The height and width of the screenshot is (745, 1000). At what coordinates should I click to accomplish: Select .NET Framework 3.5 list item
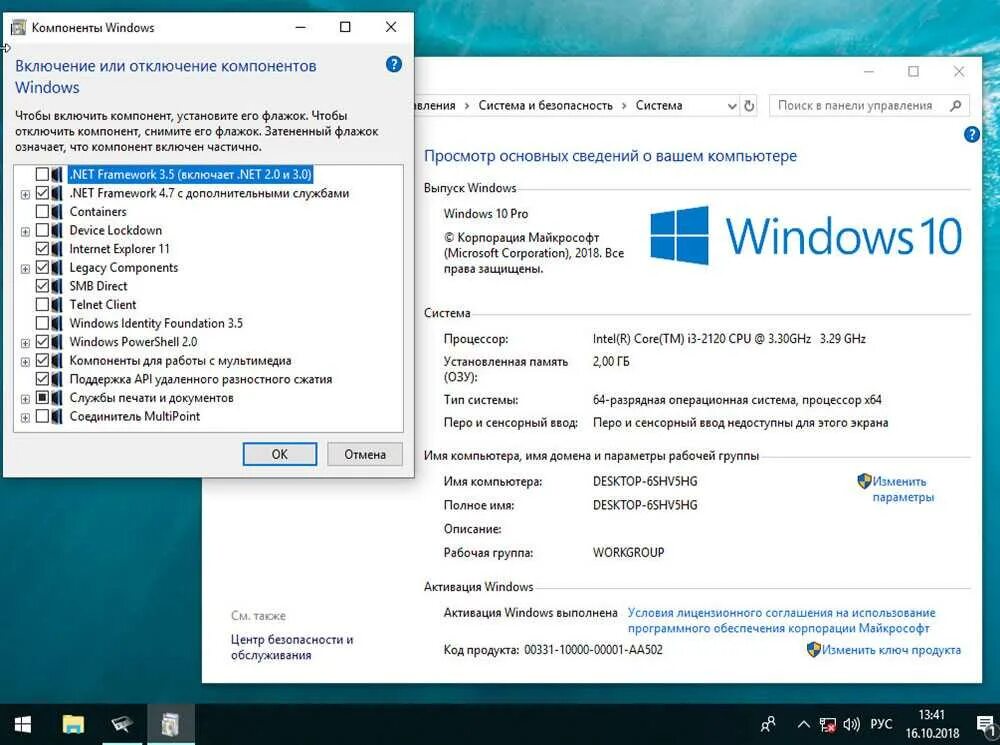tap(191, 174)
